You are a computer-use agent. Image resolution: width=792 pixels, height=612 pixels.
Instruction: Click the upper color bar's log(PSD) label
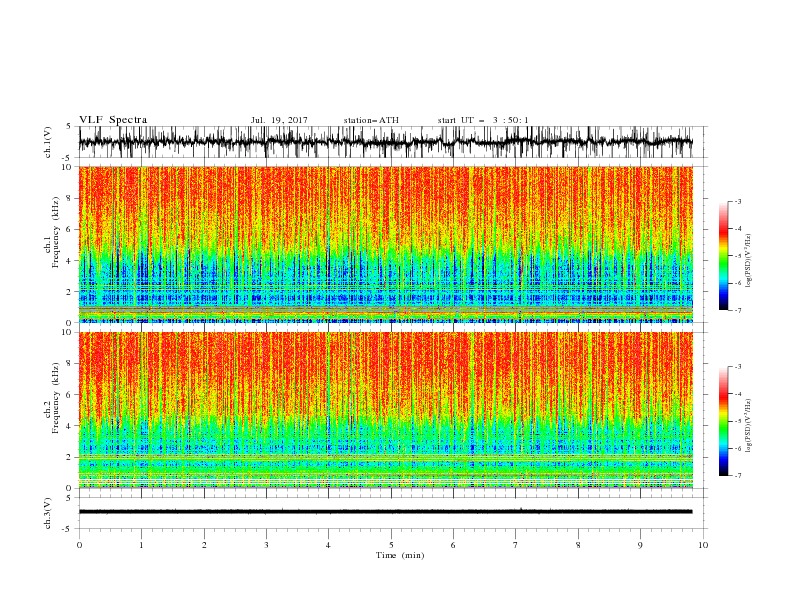pyautogui.click(x=748, y=261)
